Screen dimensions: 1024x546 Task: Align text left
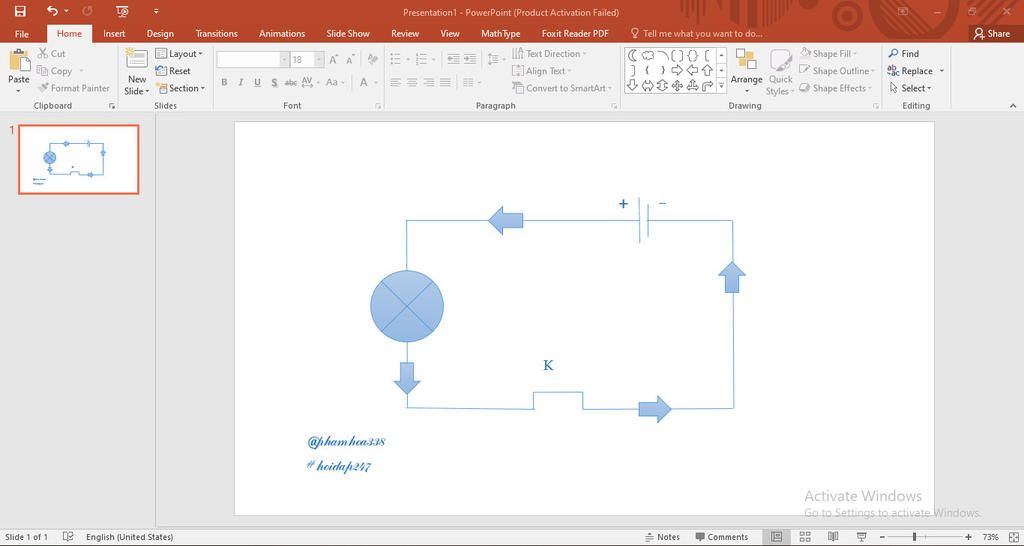[x=396, y=82]
